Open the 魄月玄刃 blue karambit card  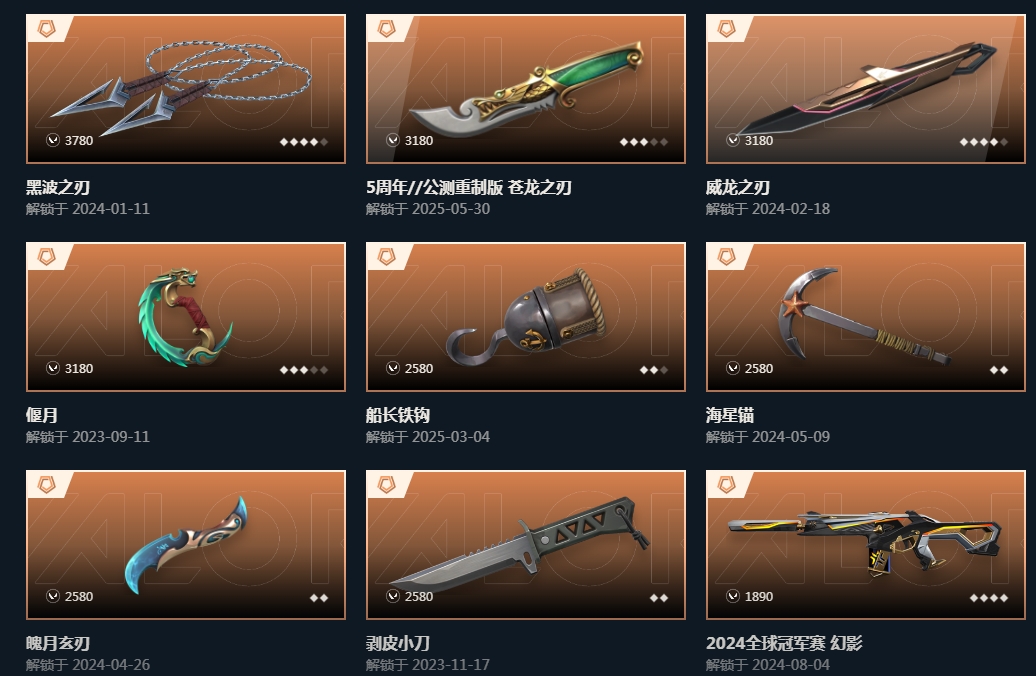[x=186, y=545]
